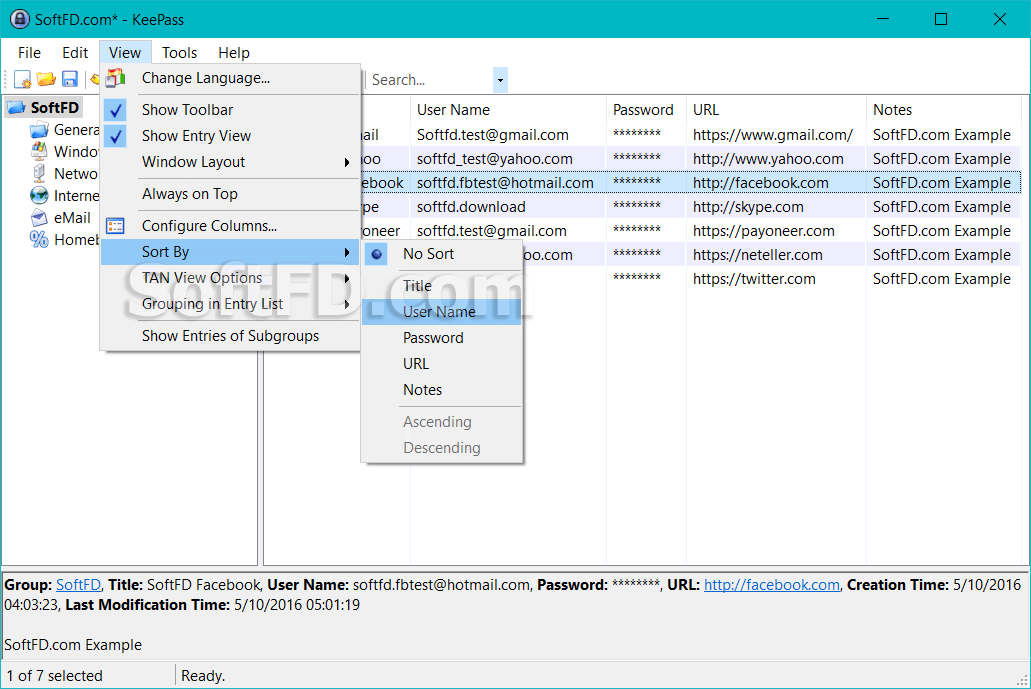Viewport: 1031px width, 689px height.
Task: Choose Ascending sort order
Action: tap(442, 422)
